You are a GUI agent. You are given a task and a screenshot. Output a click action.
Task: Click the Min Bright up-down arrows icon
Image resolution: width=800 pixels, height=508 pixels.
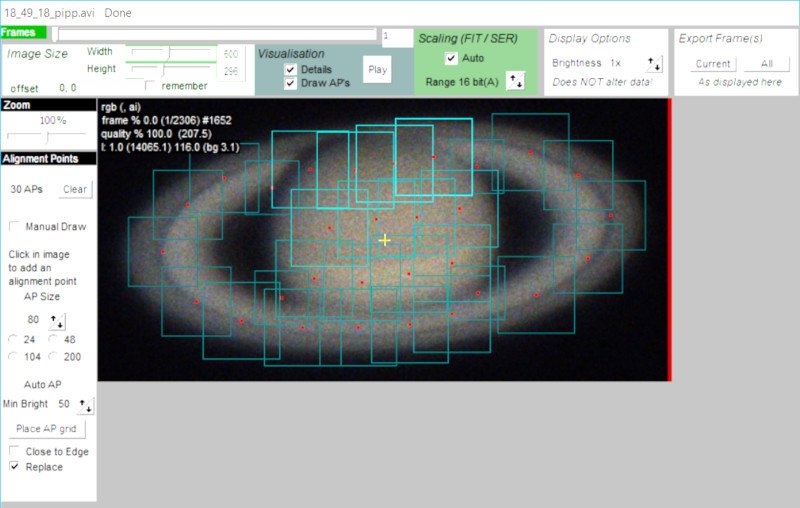coord(85,405)
